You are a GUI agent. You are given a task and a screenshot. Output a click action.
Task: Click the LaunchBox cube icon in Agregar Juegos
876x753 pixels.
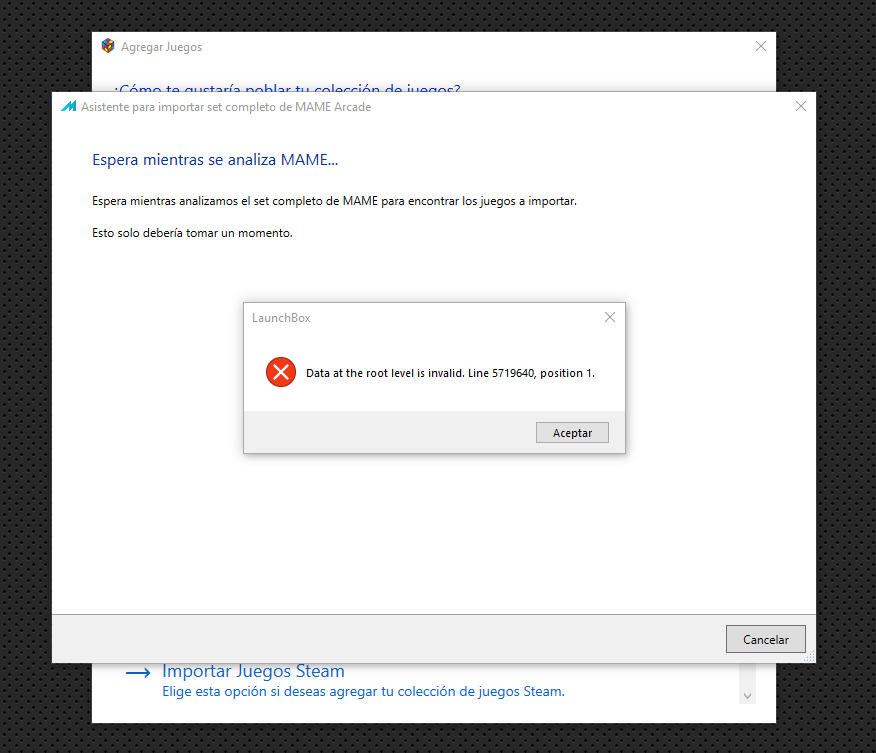click(x=108, y=46)
